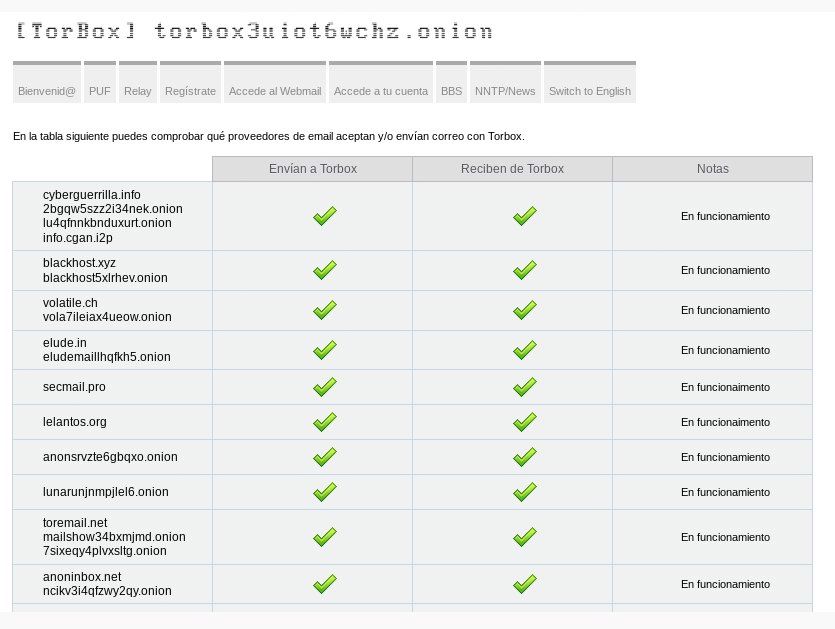Image resolution: width=835 pixels, height=629 pixels.
Task: Click the 'Reciben de Torbox' checkmark for toremail.net
Action: pos(524,537)
